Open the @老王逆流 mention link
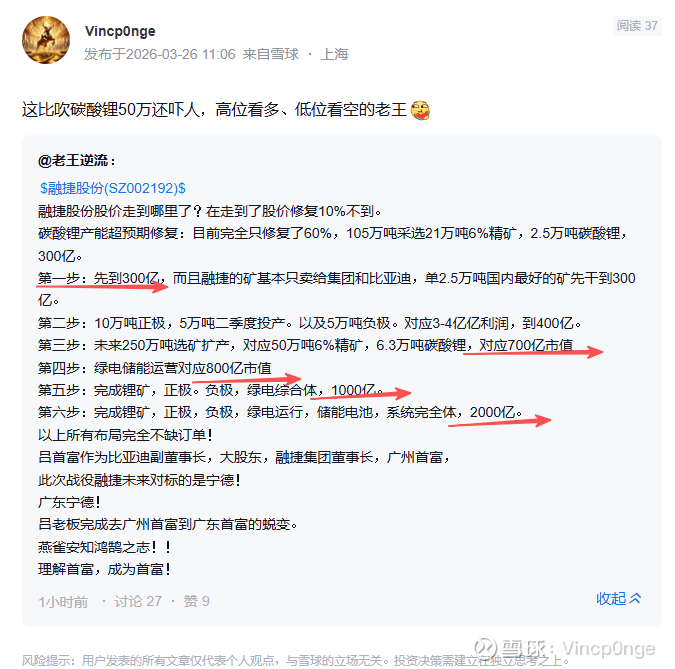Screen dimensions: 675x669 point(77,161)
